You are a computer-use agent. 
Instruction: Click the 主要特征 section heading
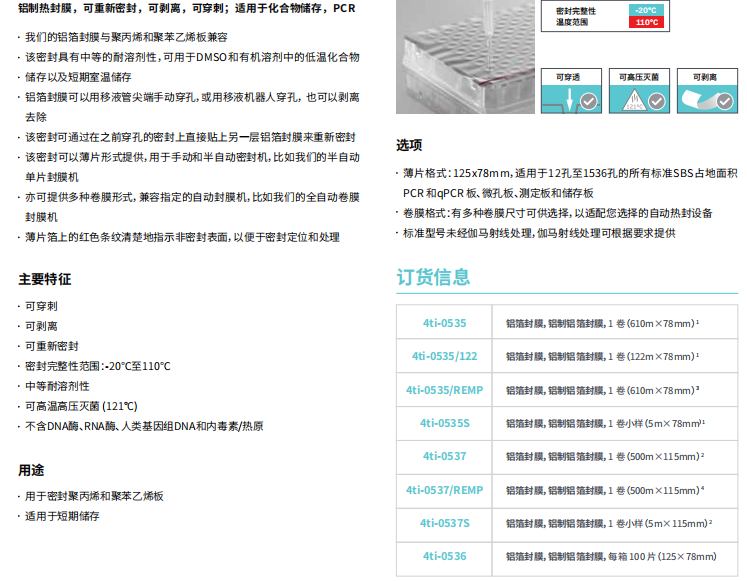coord(45,279)
